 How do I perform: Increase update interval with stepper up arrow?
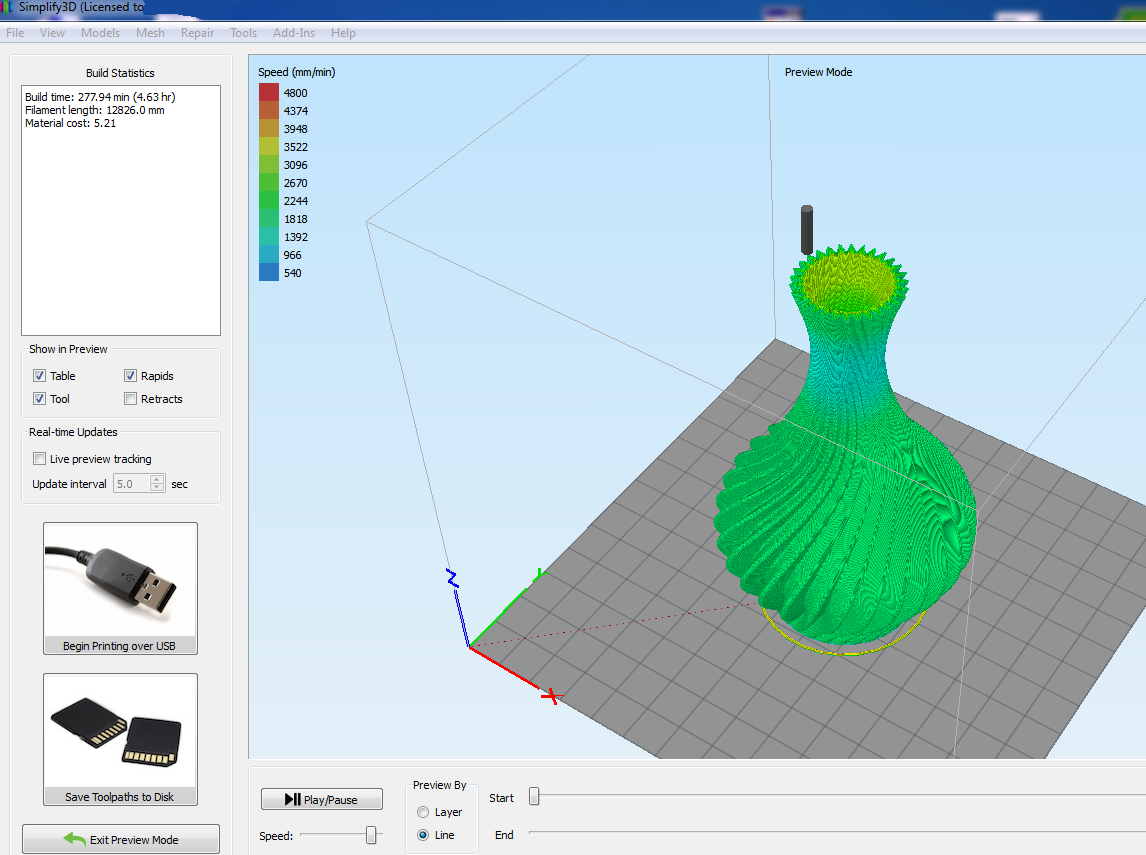[157, 479]
